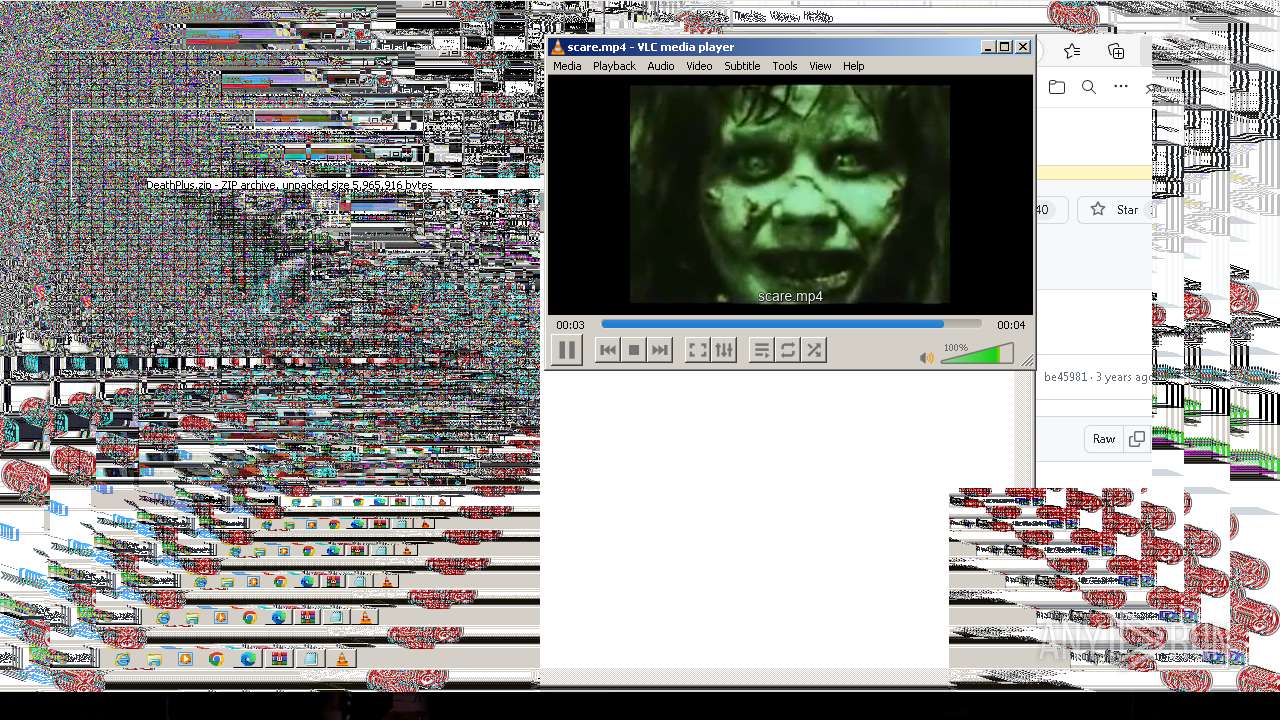
Task: Stop playback with the VLC stop button
Action: [x=633, y=350]
